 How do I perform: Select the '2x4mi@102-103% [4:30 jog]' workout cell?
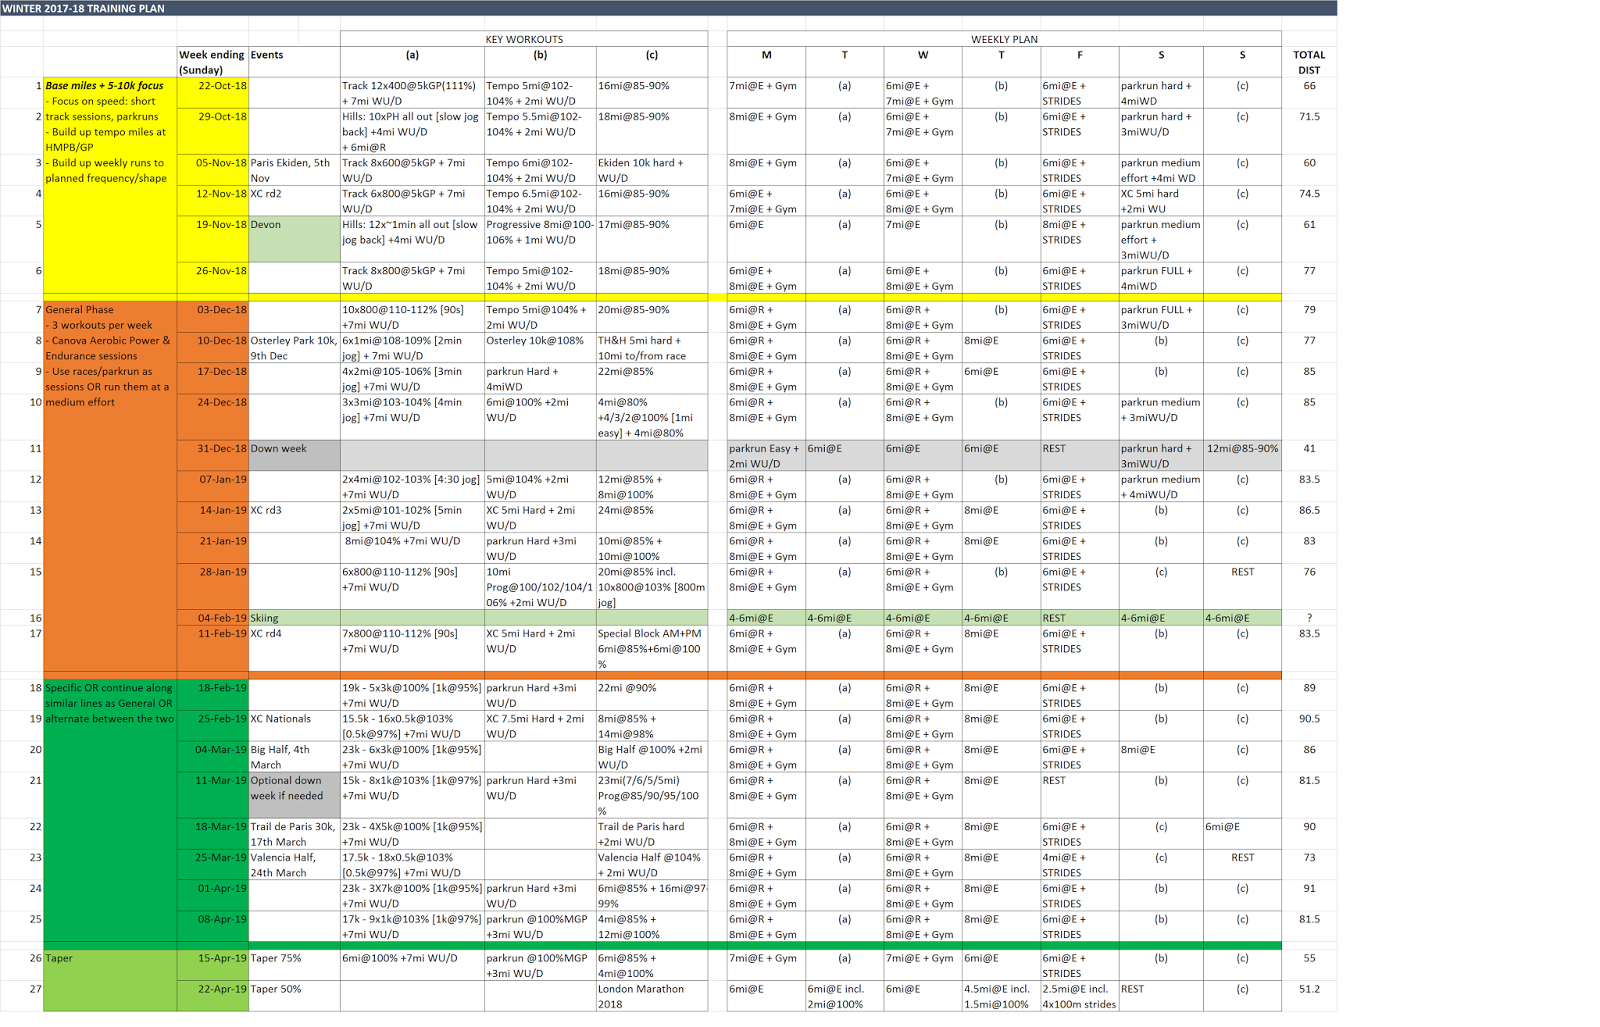412,487
